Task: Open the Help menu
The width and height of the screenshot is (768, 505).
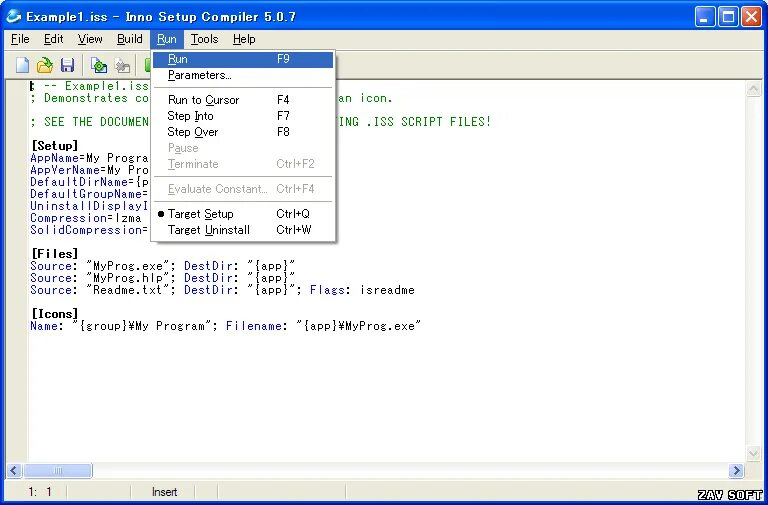Action: (x=244, y=39)
